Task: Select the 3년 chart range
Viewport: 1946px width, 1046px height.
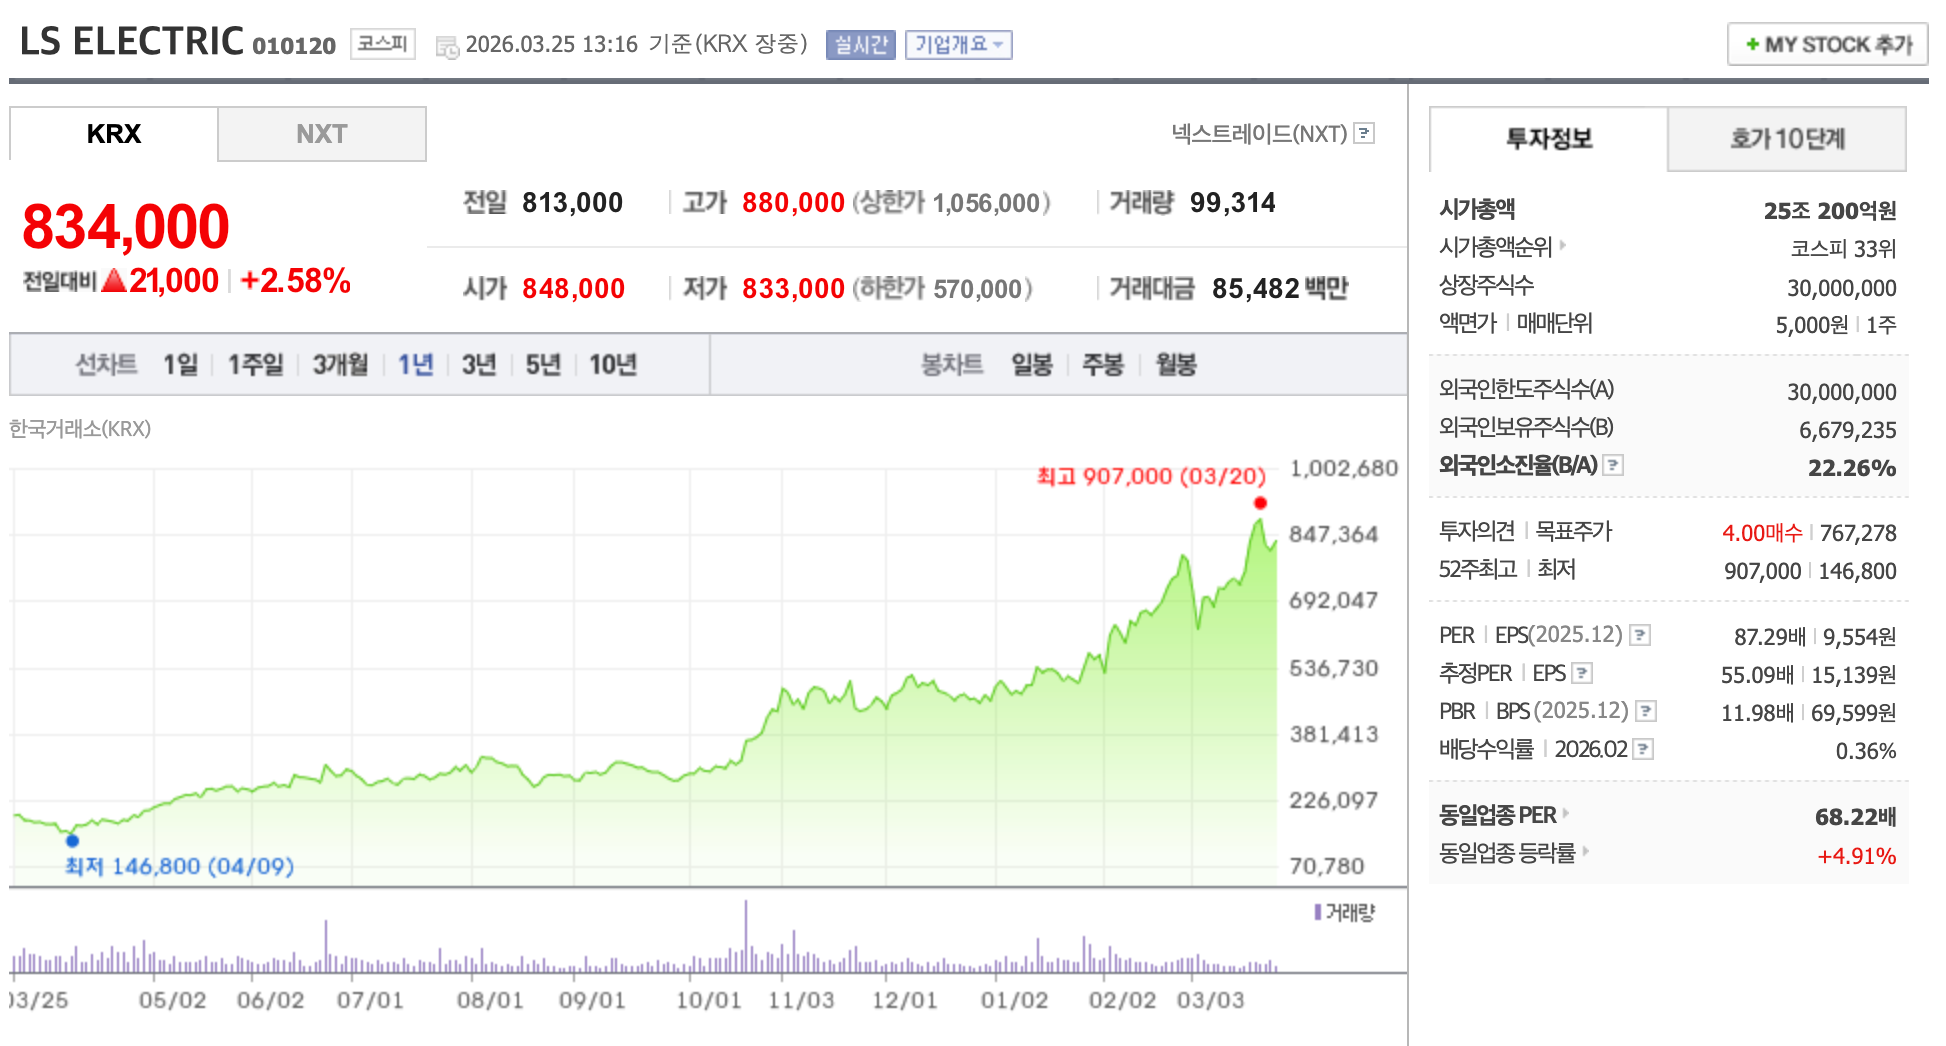Action: point(479,365)
